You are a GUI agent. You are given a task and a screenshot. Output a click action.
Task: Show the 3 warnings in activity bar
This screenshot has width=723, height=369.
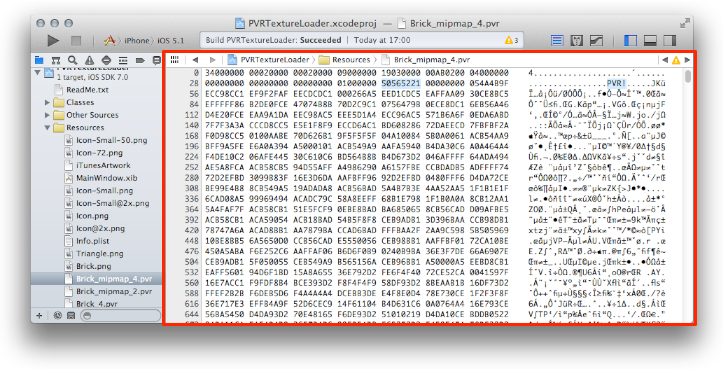tap(511, 41)
